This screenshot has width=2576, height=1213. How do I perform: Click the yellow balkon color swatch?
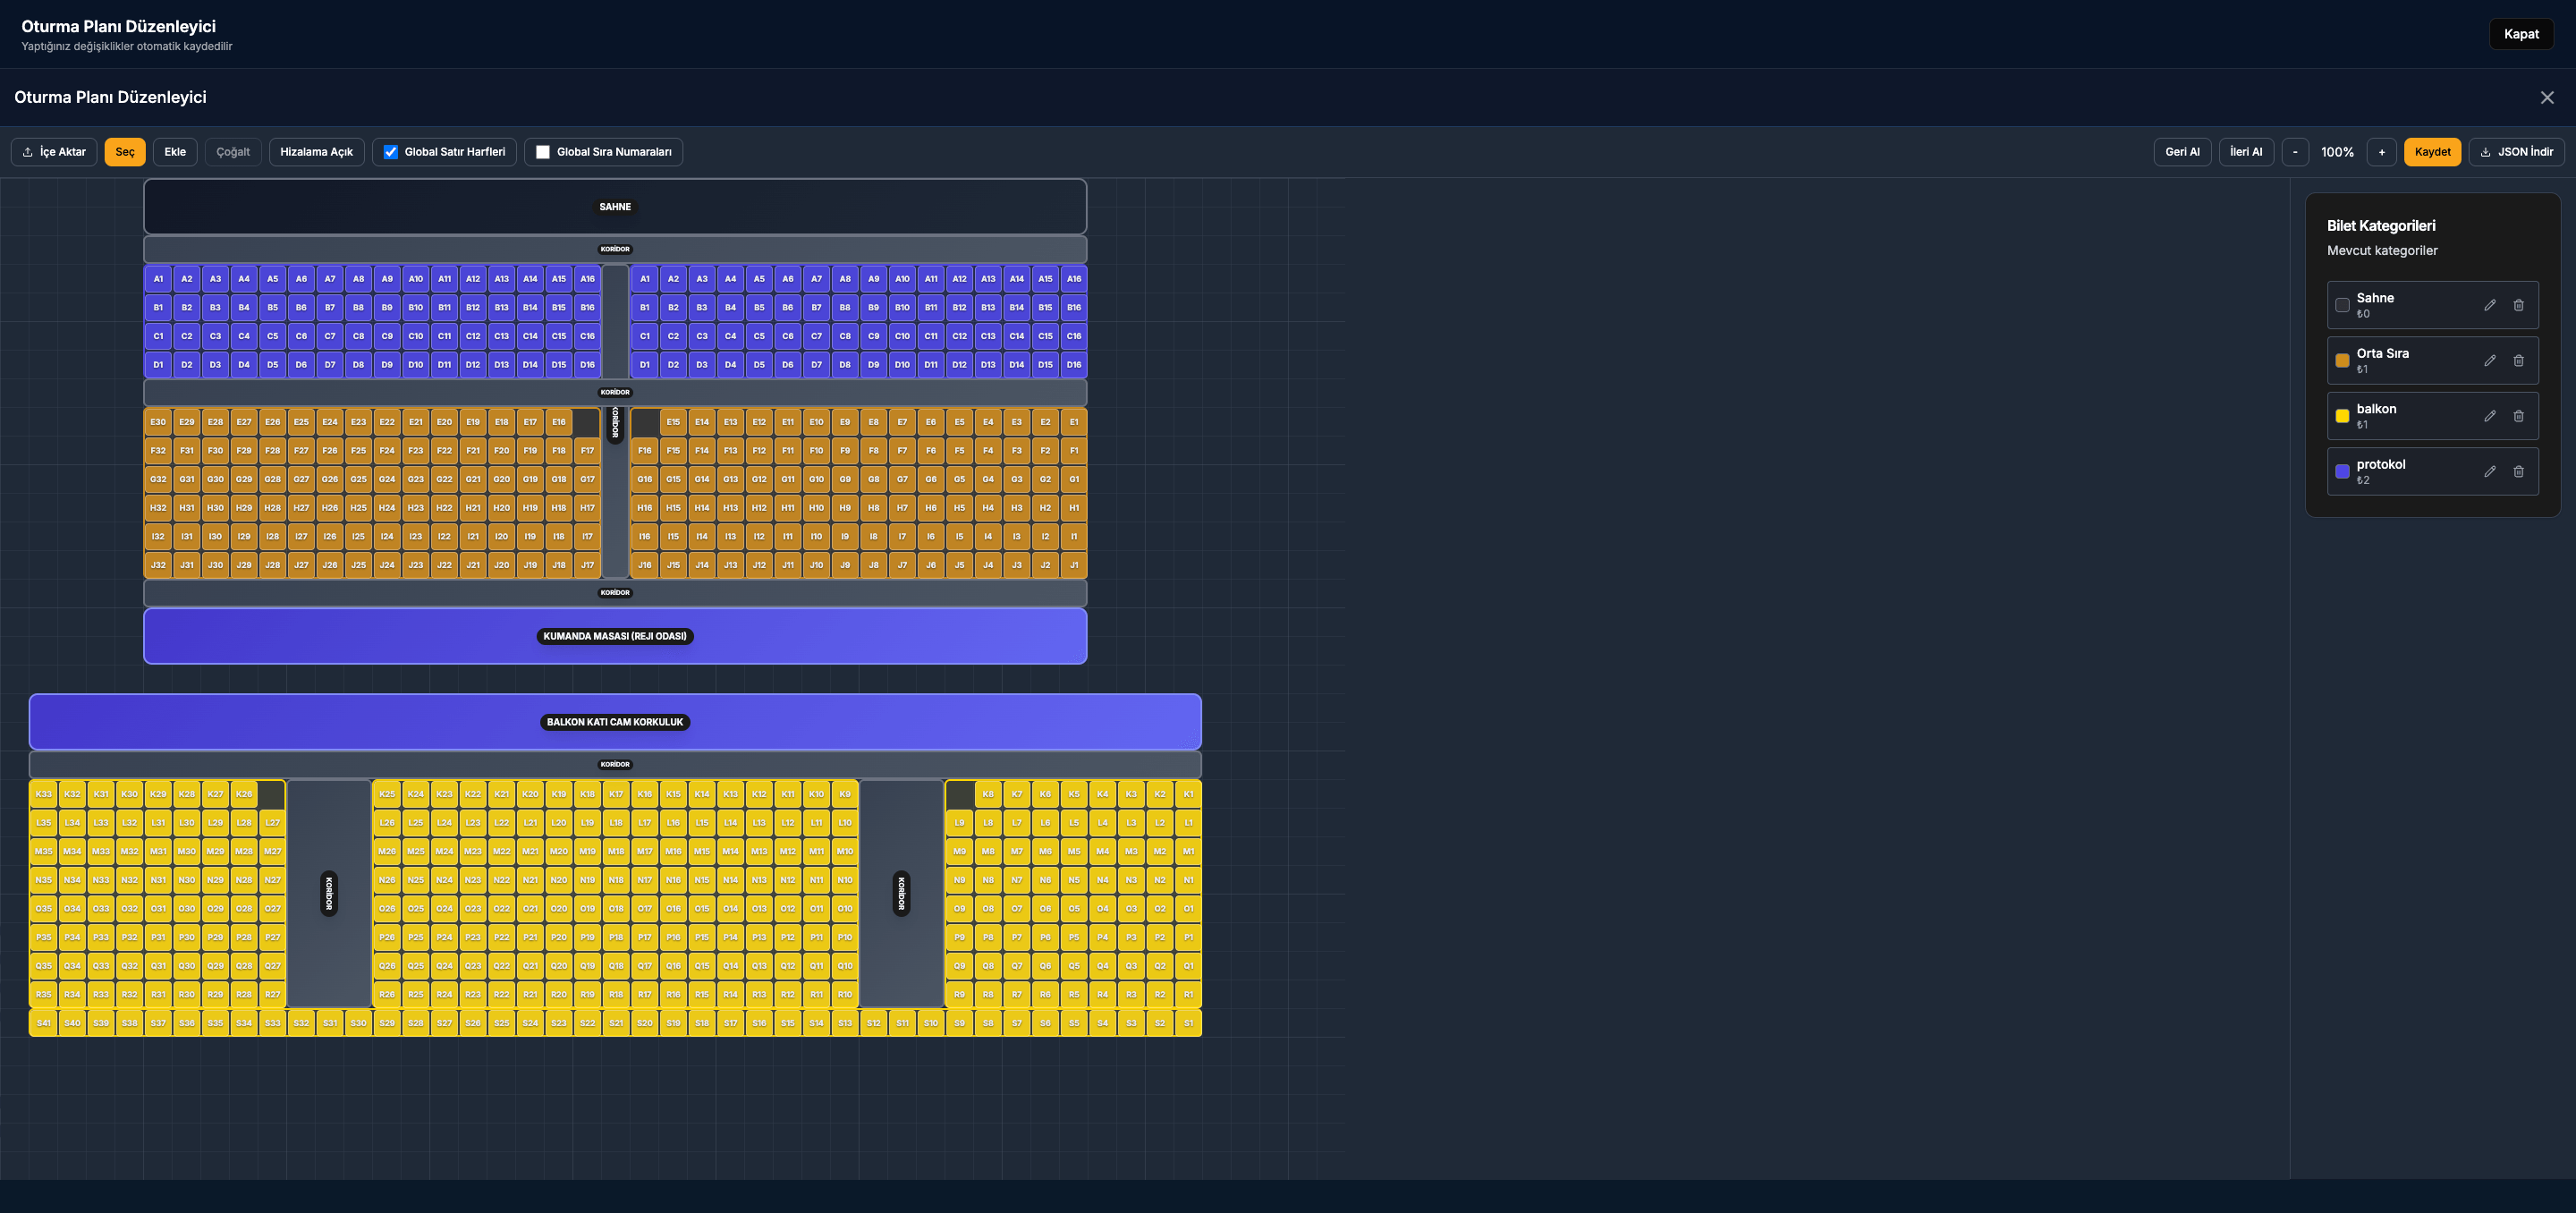tap(2342, 416)
